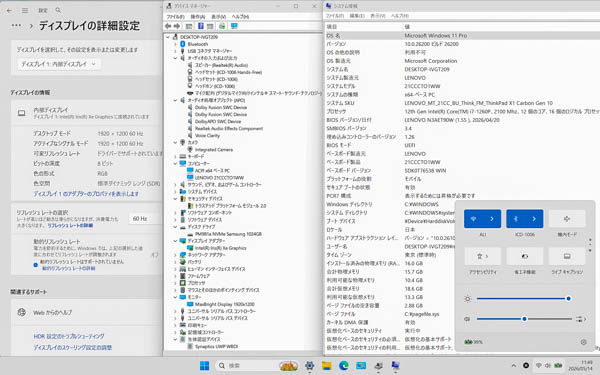600x375 pixels.
Task: Select the Bluetooth category icon in Device Manager
Action: (183, 44)
